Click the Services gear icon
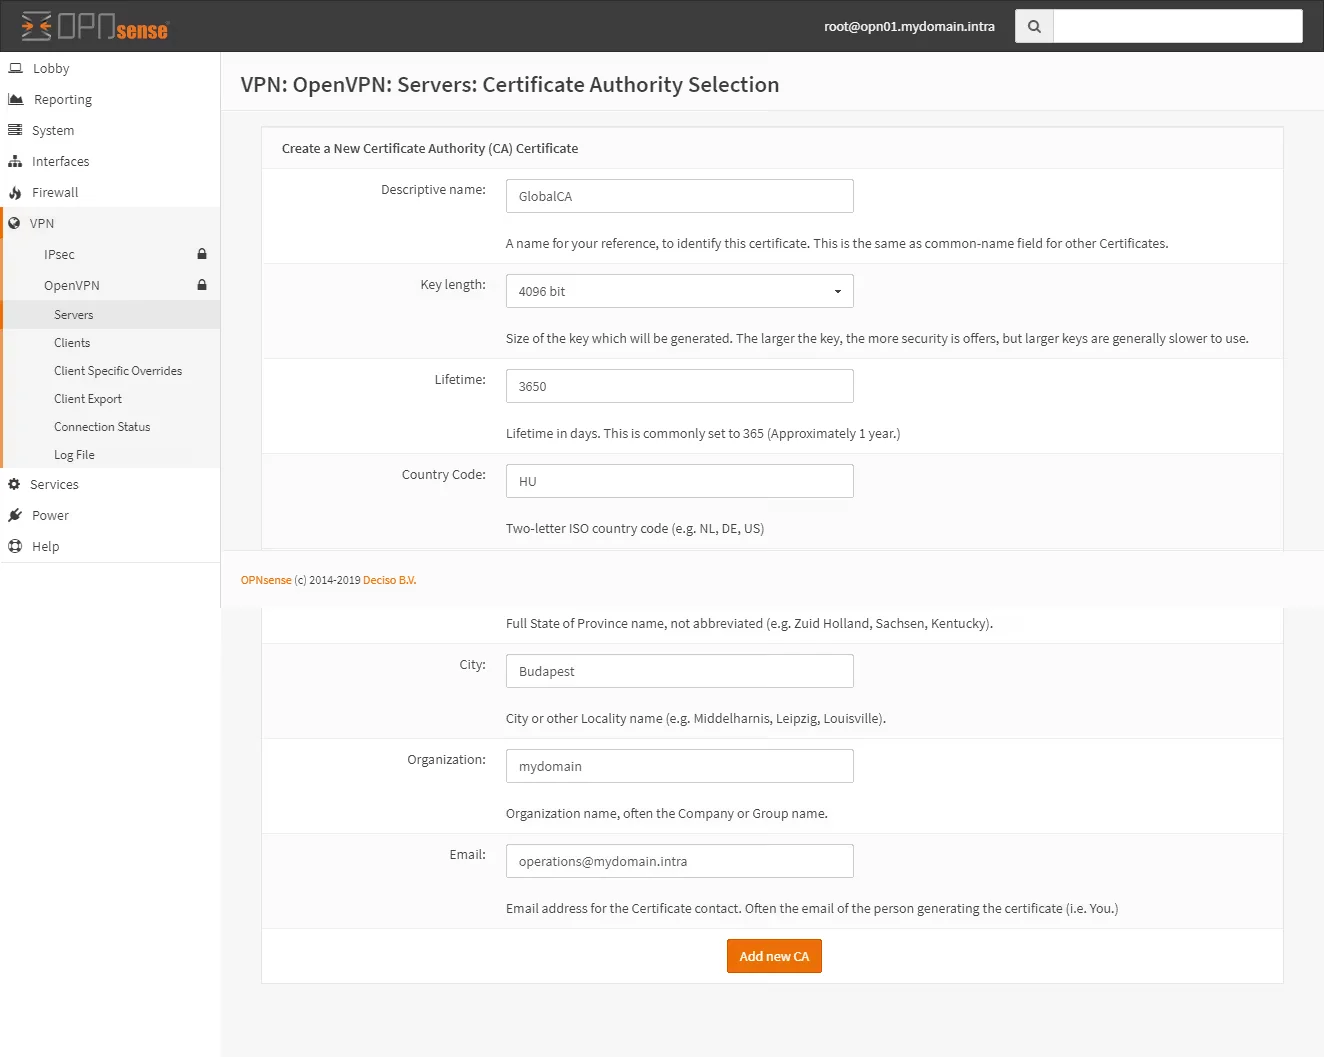This screenshot has width=1324, height=1057. (x=14, y=484)
